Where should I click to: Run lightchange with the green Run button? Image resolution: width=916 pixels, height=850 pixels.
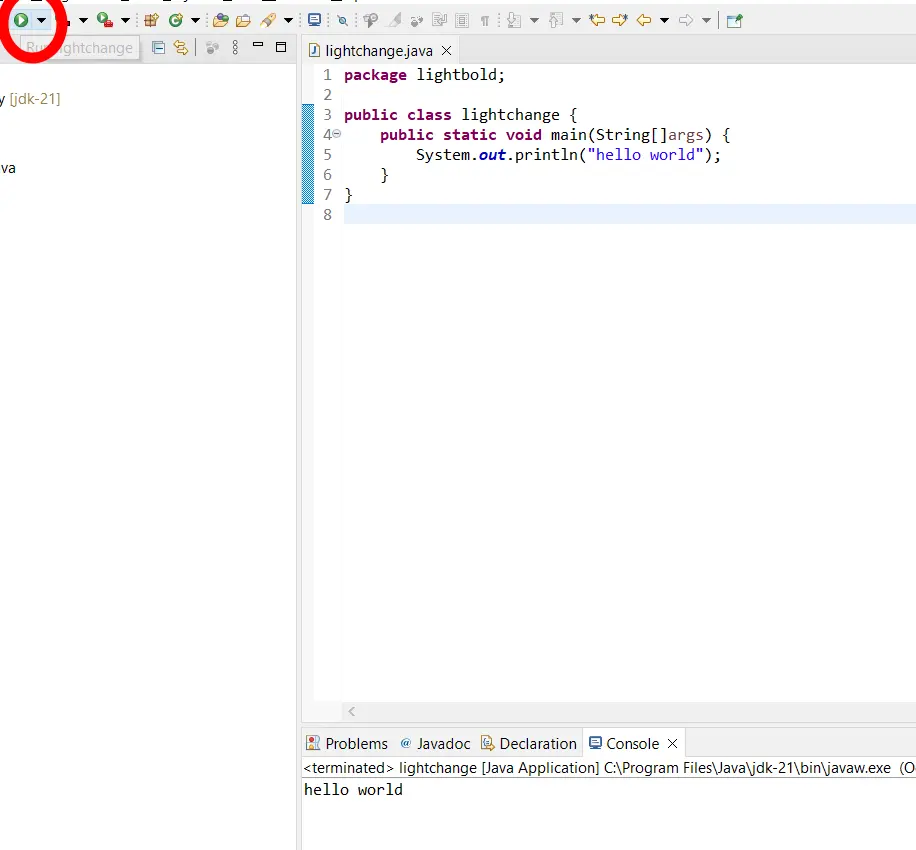pos(20,20)
